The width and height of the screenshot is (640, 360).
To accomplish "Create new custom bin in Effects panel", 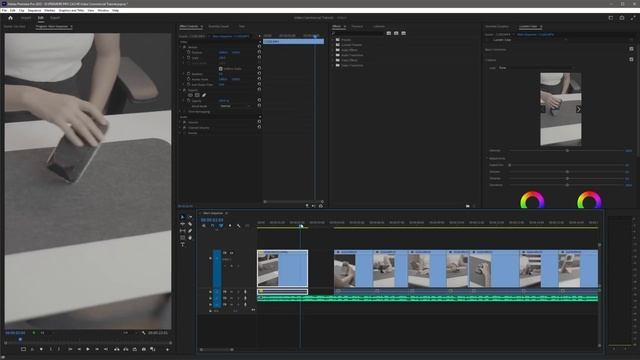I will [468, 206].
